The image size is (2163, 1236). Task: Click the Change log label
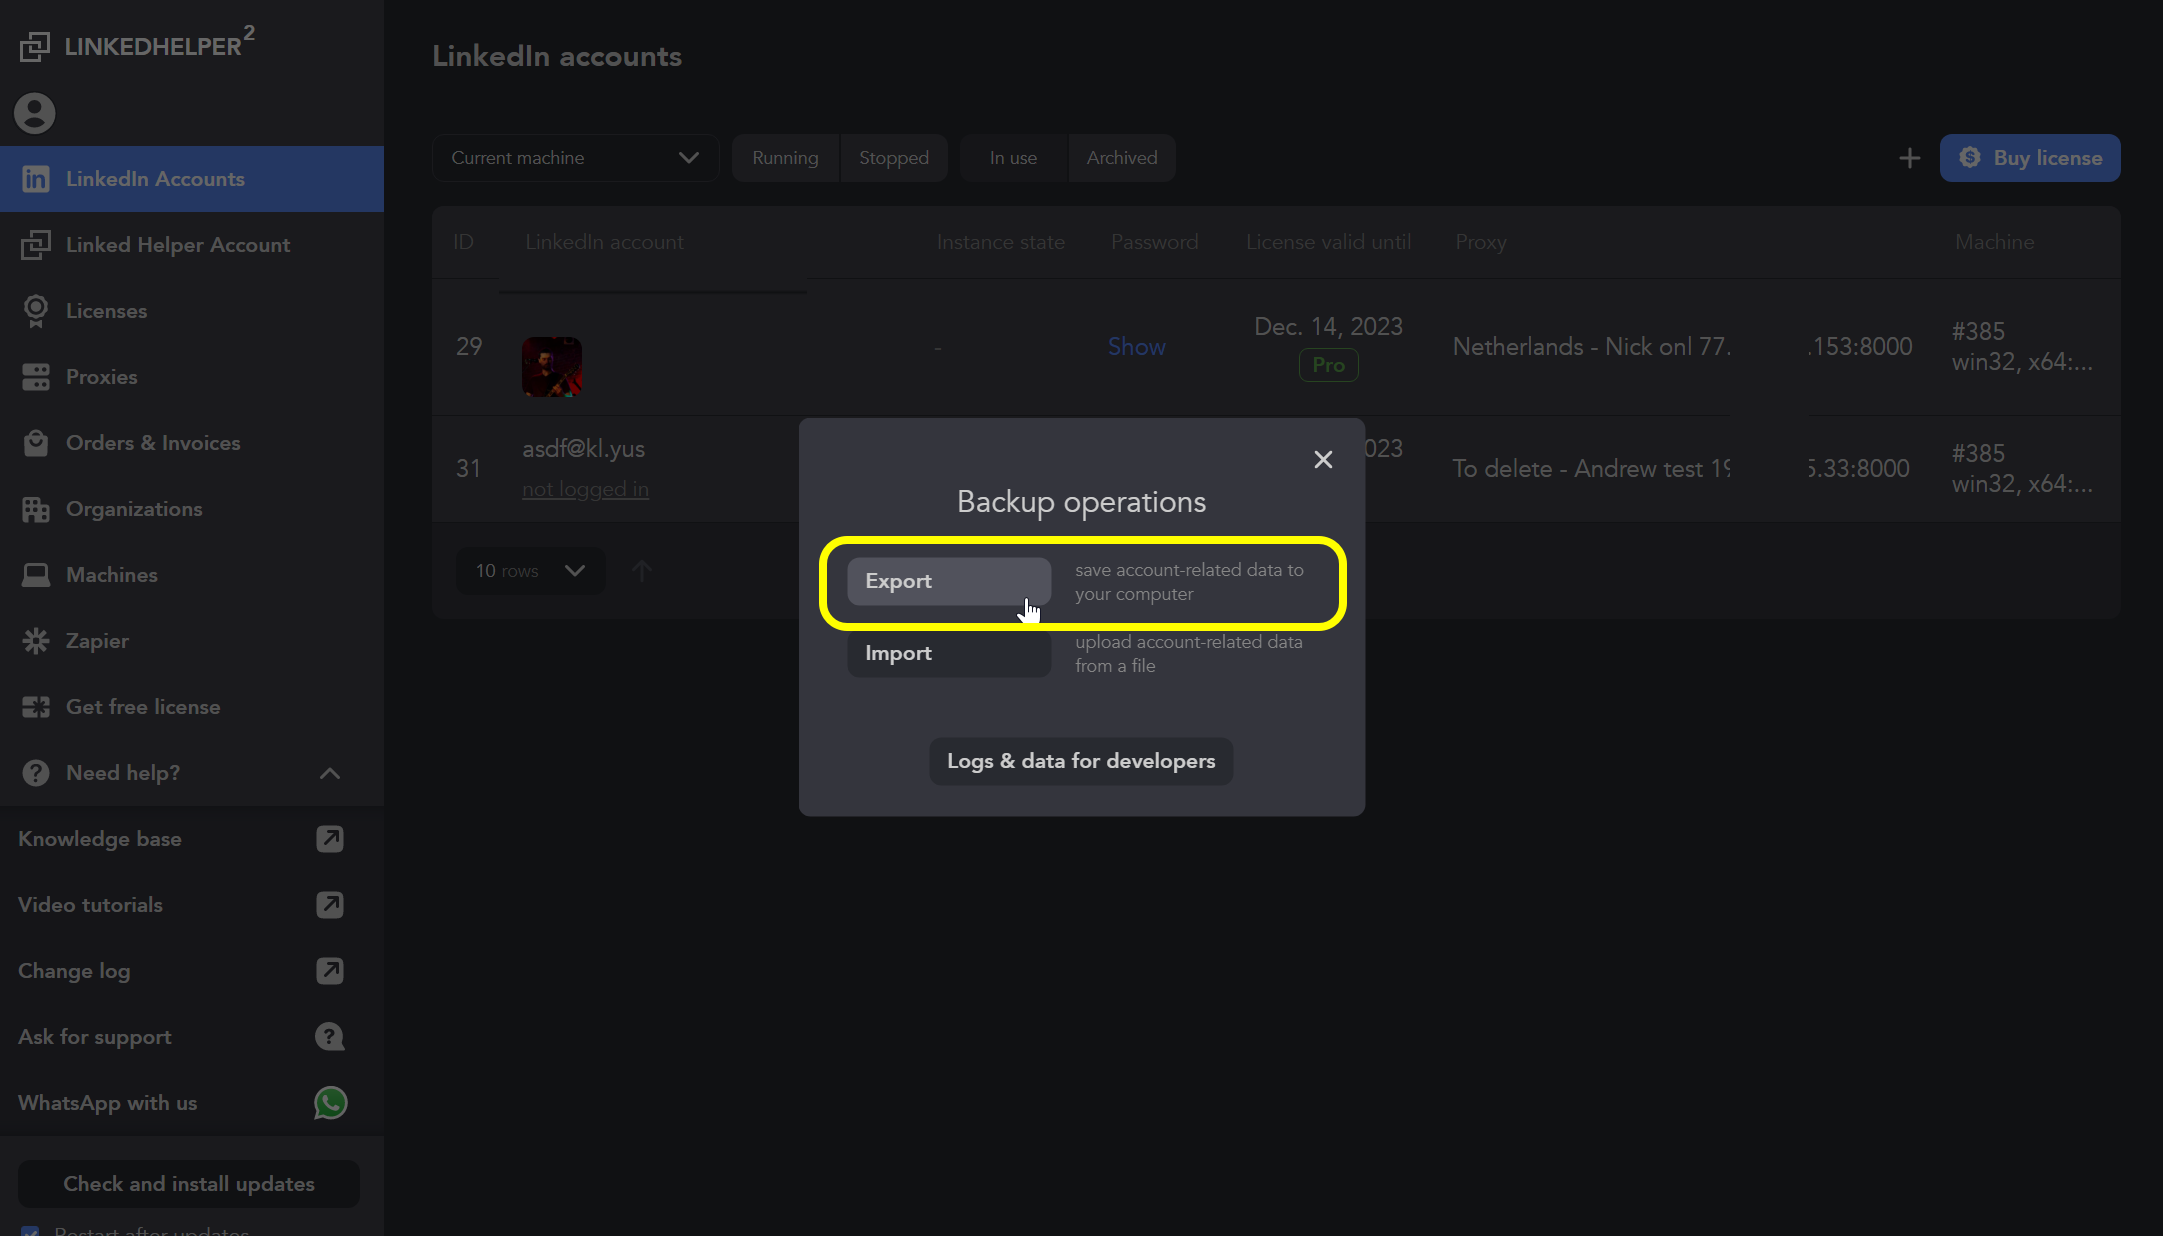coord(74,971)
